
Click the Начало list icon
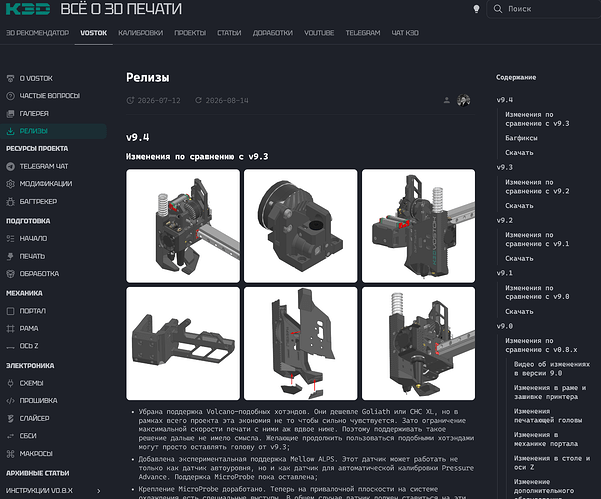click(x=10, y=238)
